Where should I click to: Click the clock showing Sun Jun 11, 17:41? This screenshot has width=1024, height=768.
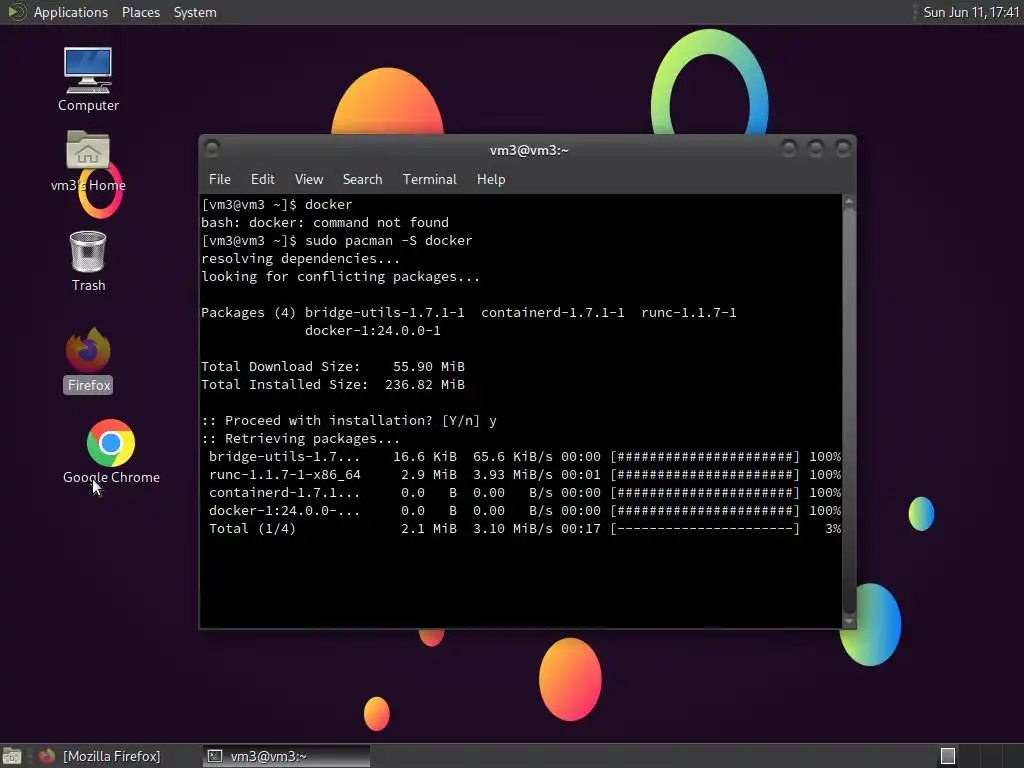pyautogui.click(x=970, y=12)
